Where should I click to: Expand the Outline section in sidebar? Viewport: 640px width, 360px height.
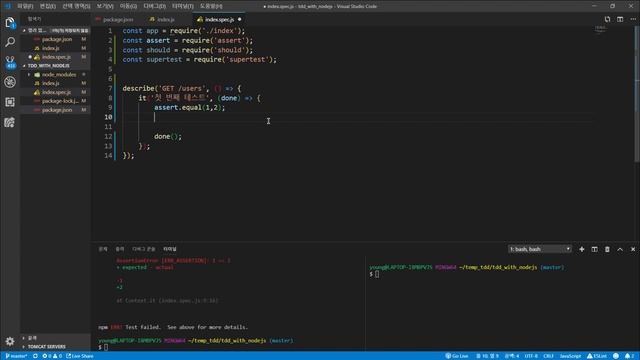pyautogui.click(x=56, y=338)
